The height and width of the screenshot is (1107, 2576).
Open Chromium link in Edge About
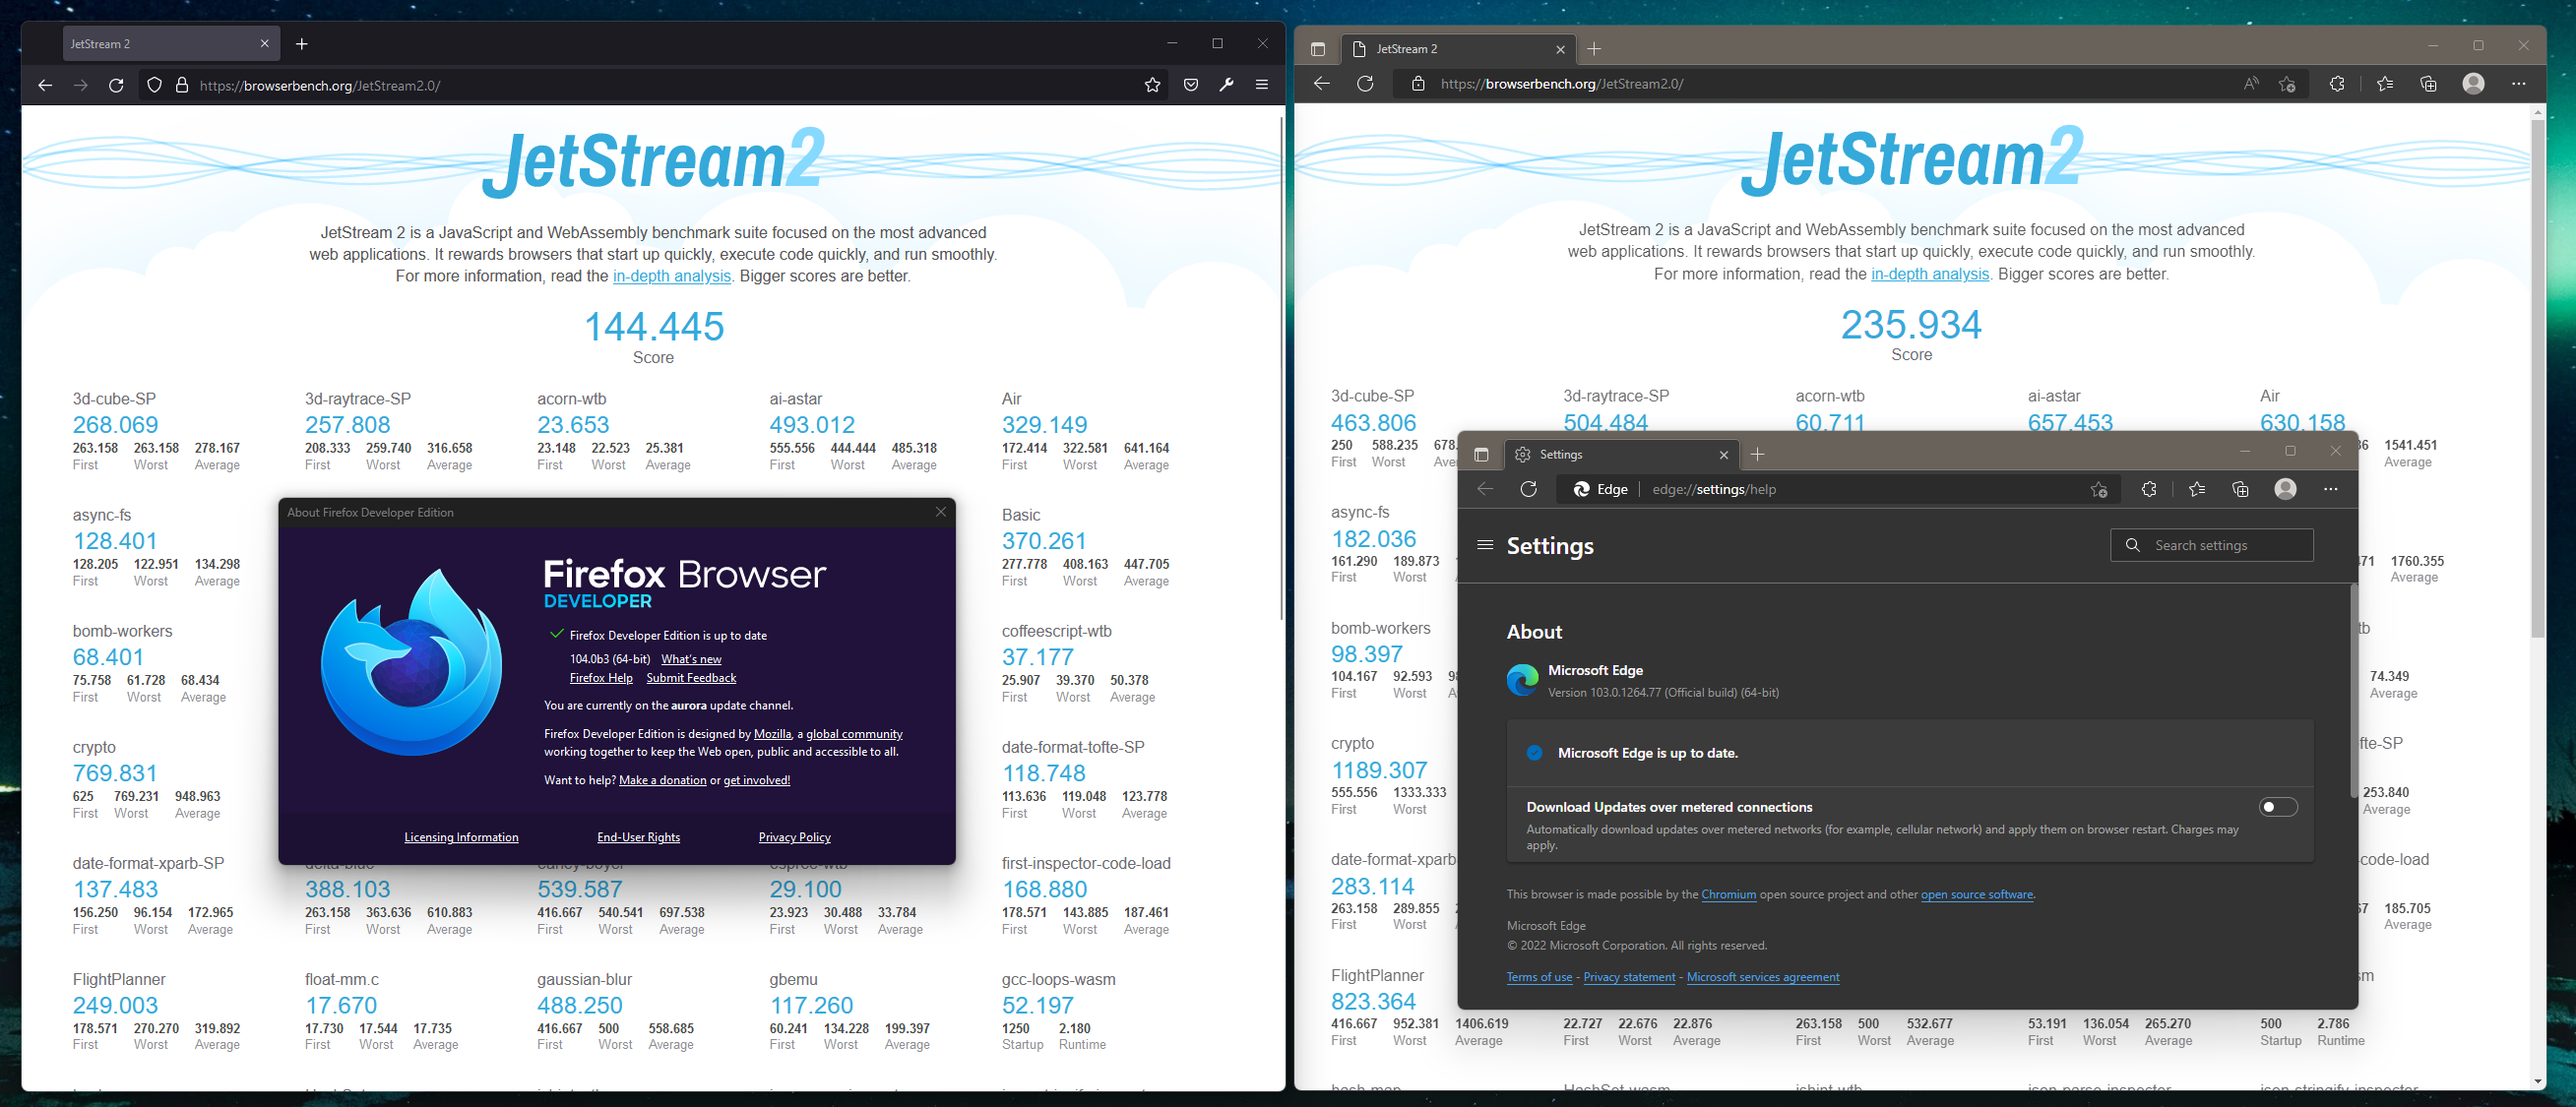[x=1728, y=894]
